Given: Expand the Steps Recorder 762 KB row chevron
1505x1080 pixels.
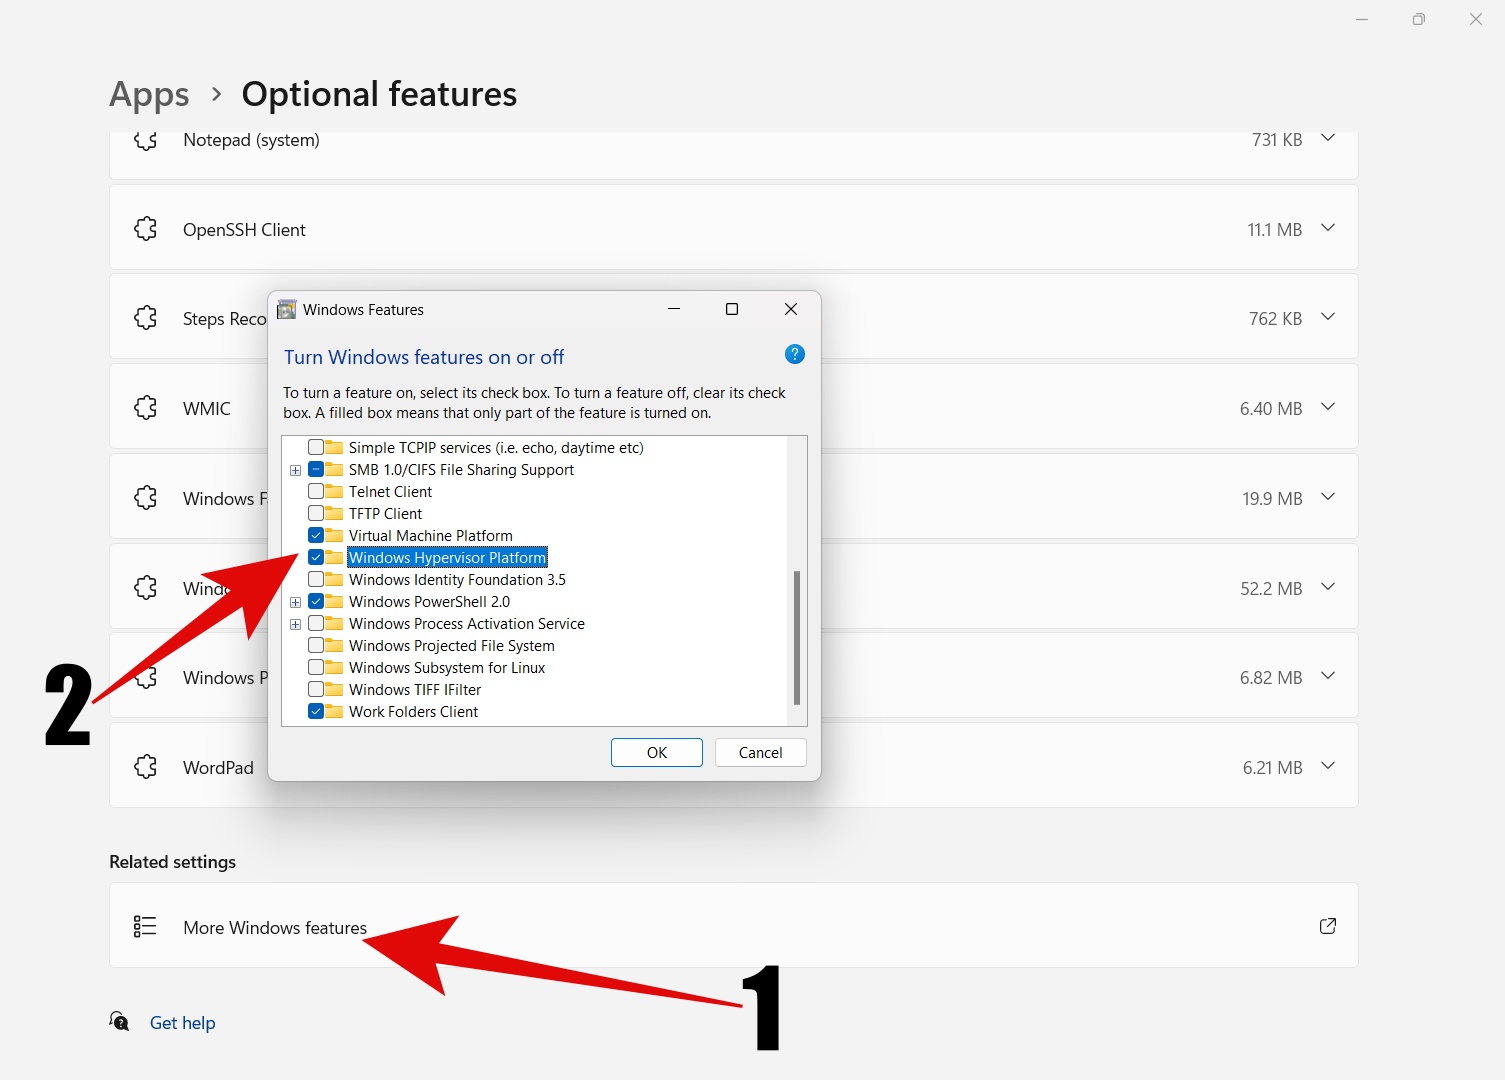Looking at the screenshot, I should point(1328,317).
